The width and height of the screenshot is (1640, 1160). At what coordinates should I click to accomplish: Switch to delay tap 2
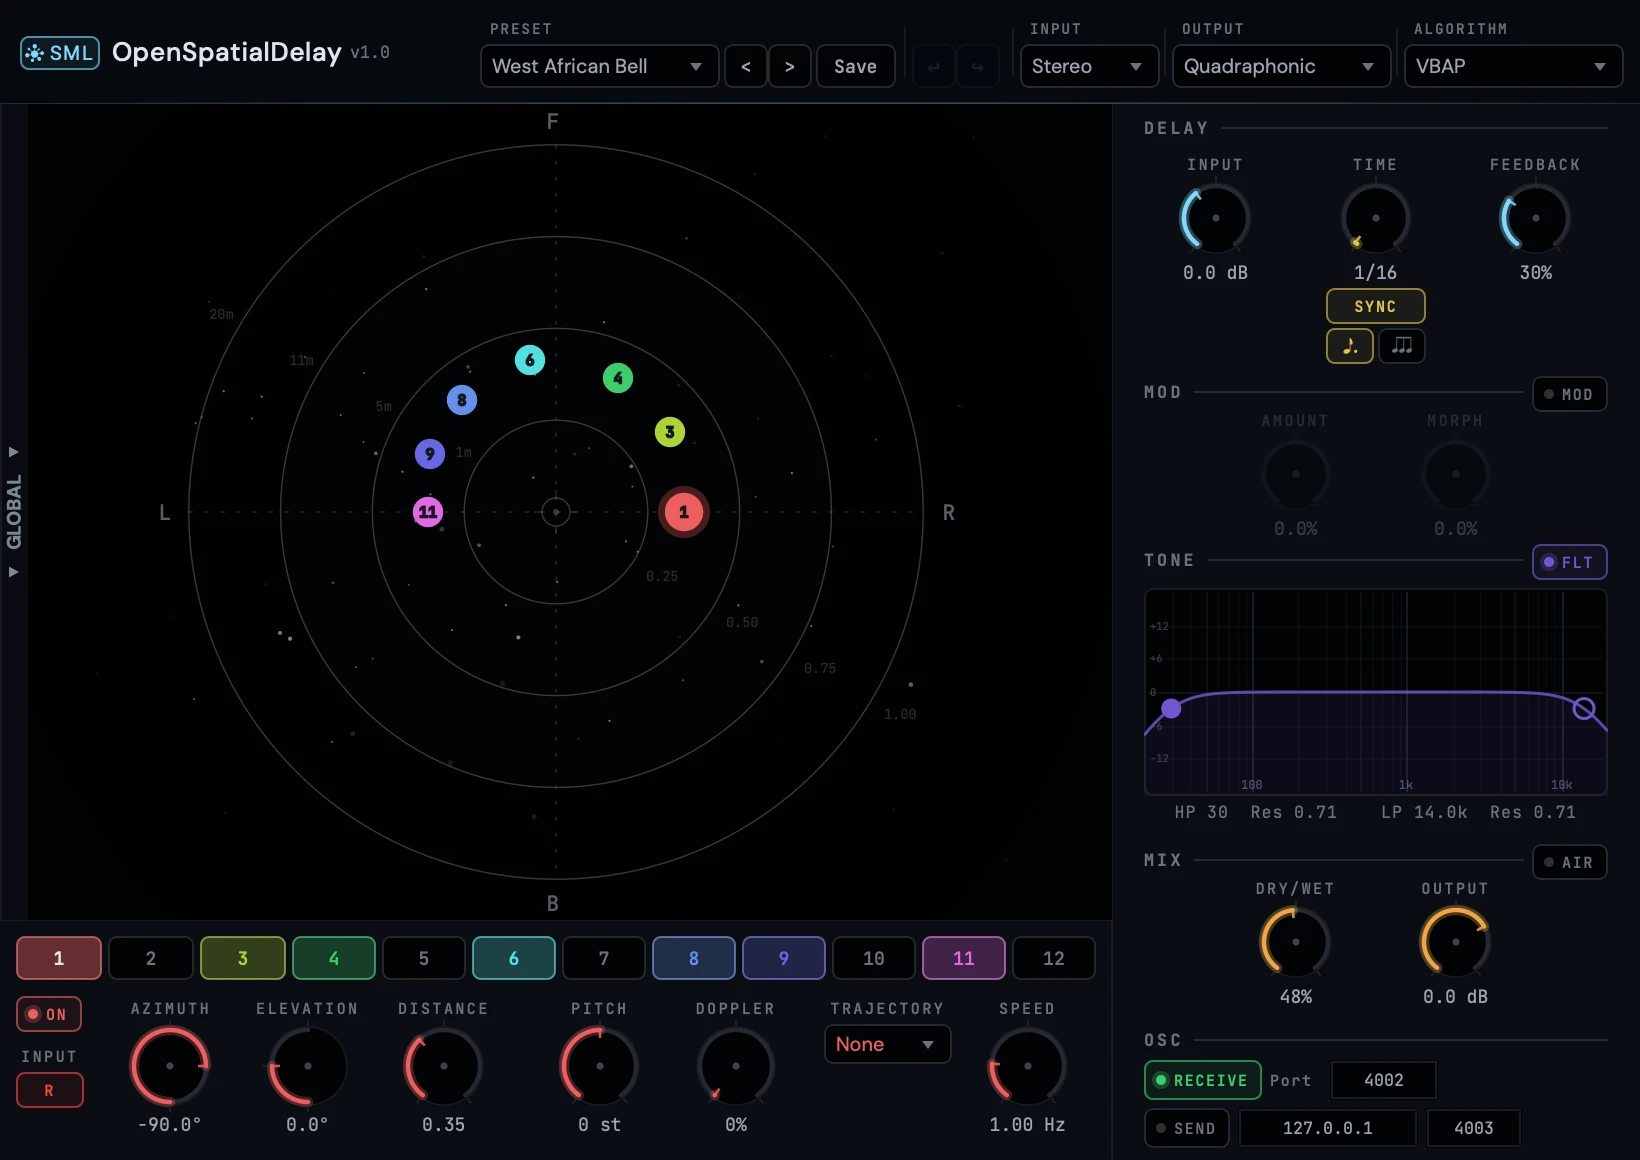coord(151,958)
